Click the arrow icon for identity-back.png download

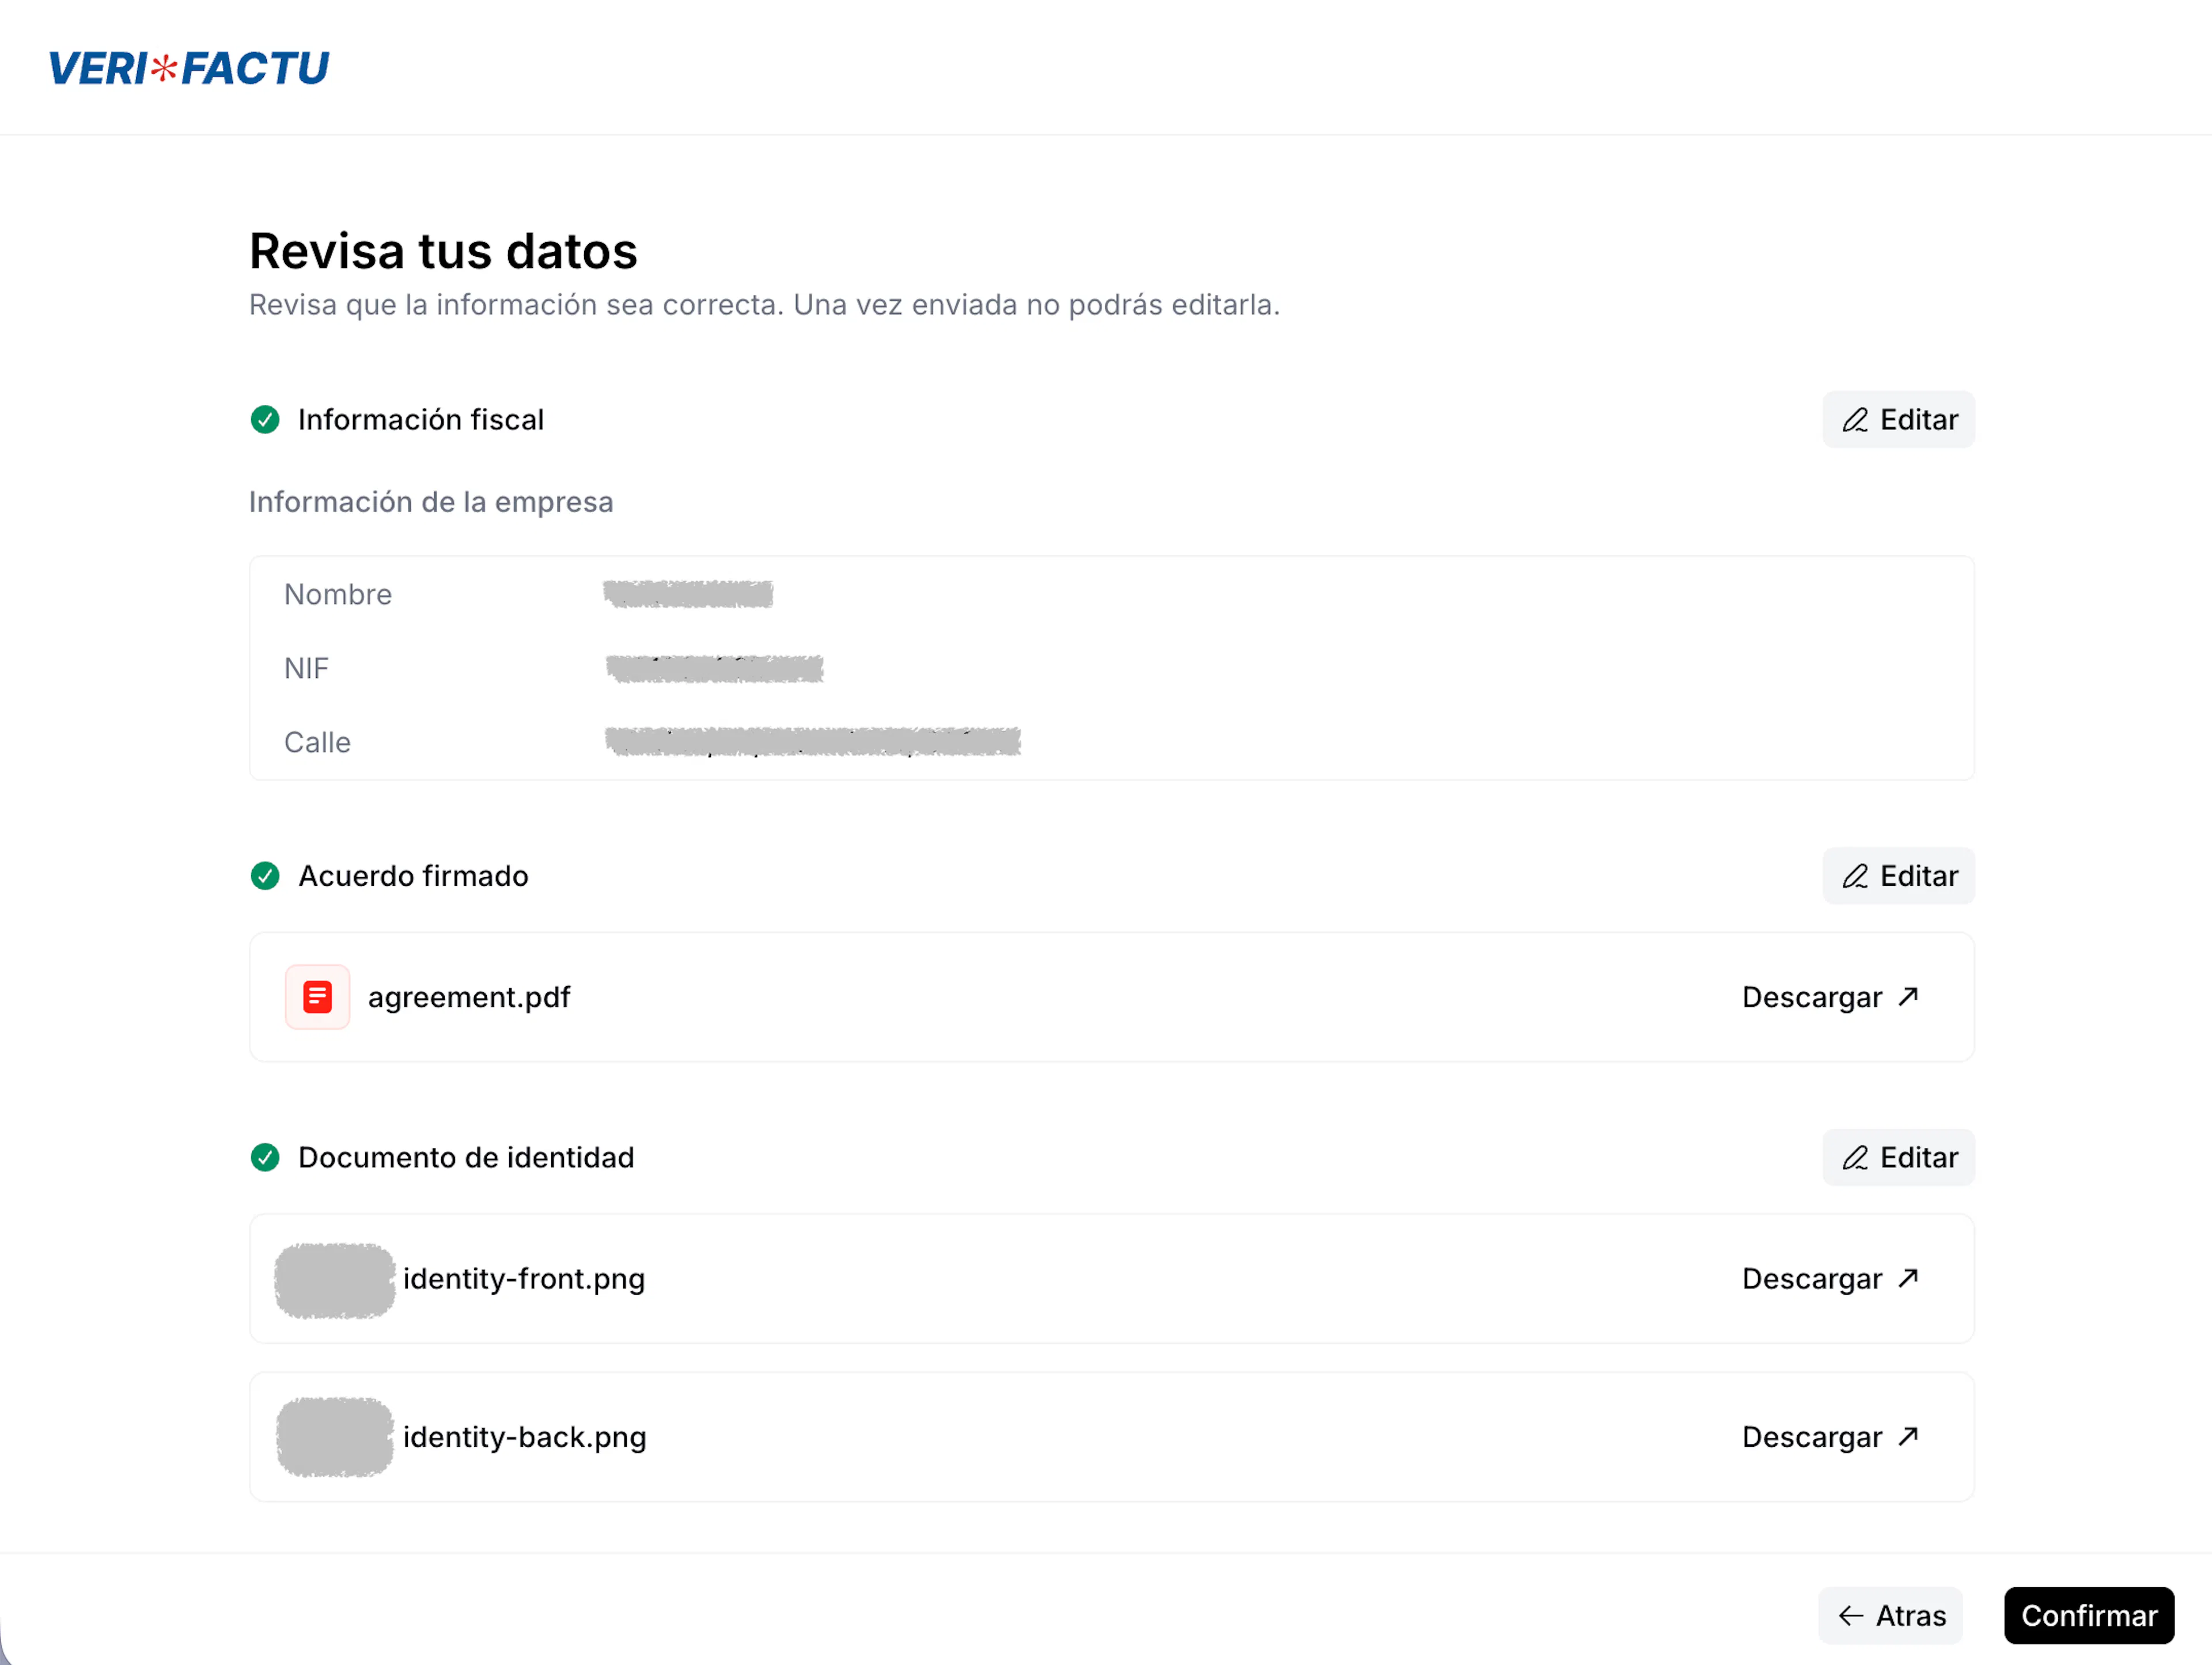pos(1908,1436)
